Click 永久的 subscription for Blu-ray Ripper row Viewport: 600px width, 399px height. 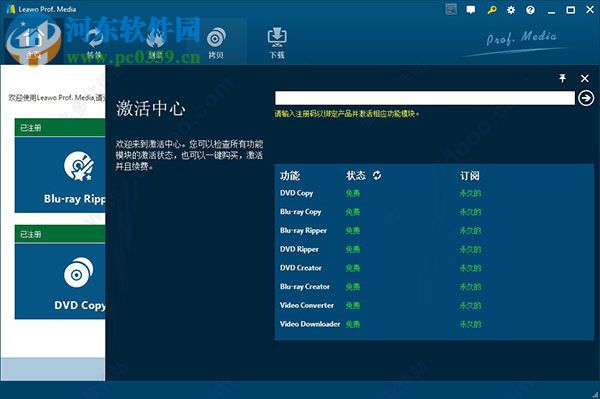coord(470,231)
